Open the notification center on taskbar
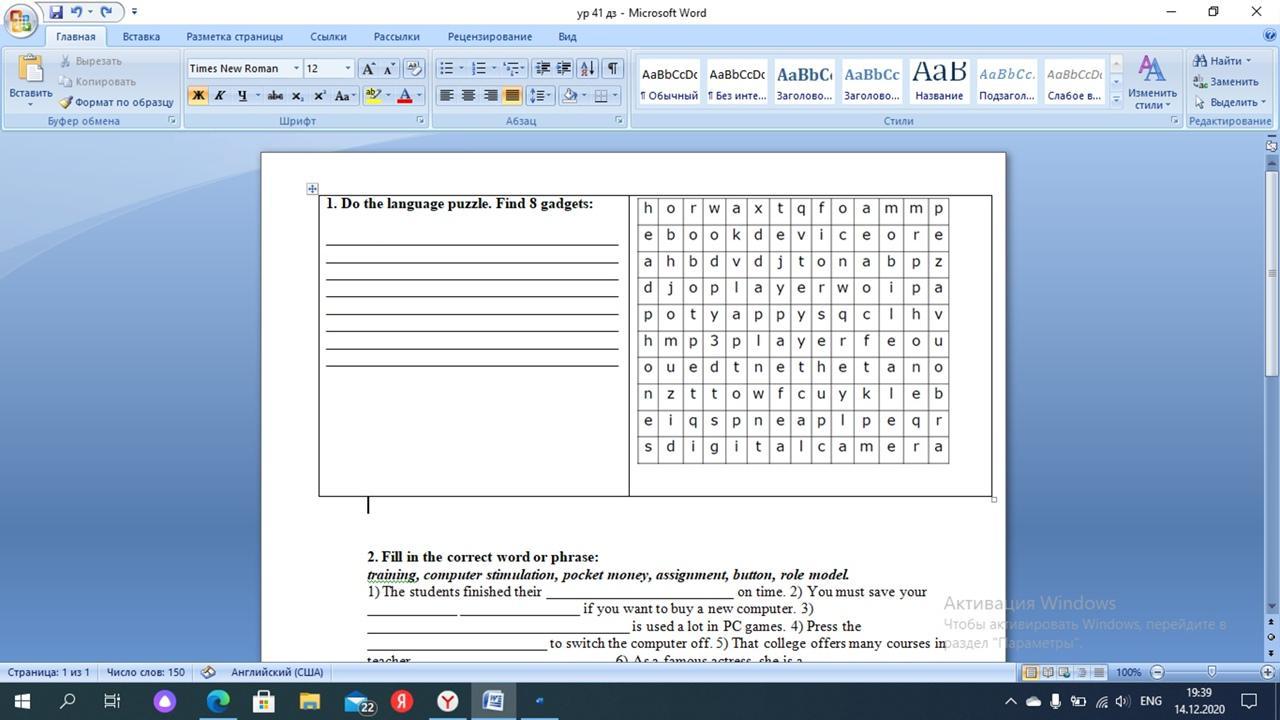The width and height of the screenshot is (1280, 720). pyautogui.click(x=1249, y=701)
